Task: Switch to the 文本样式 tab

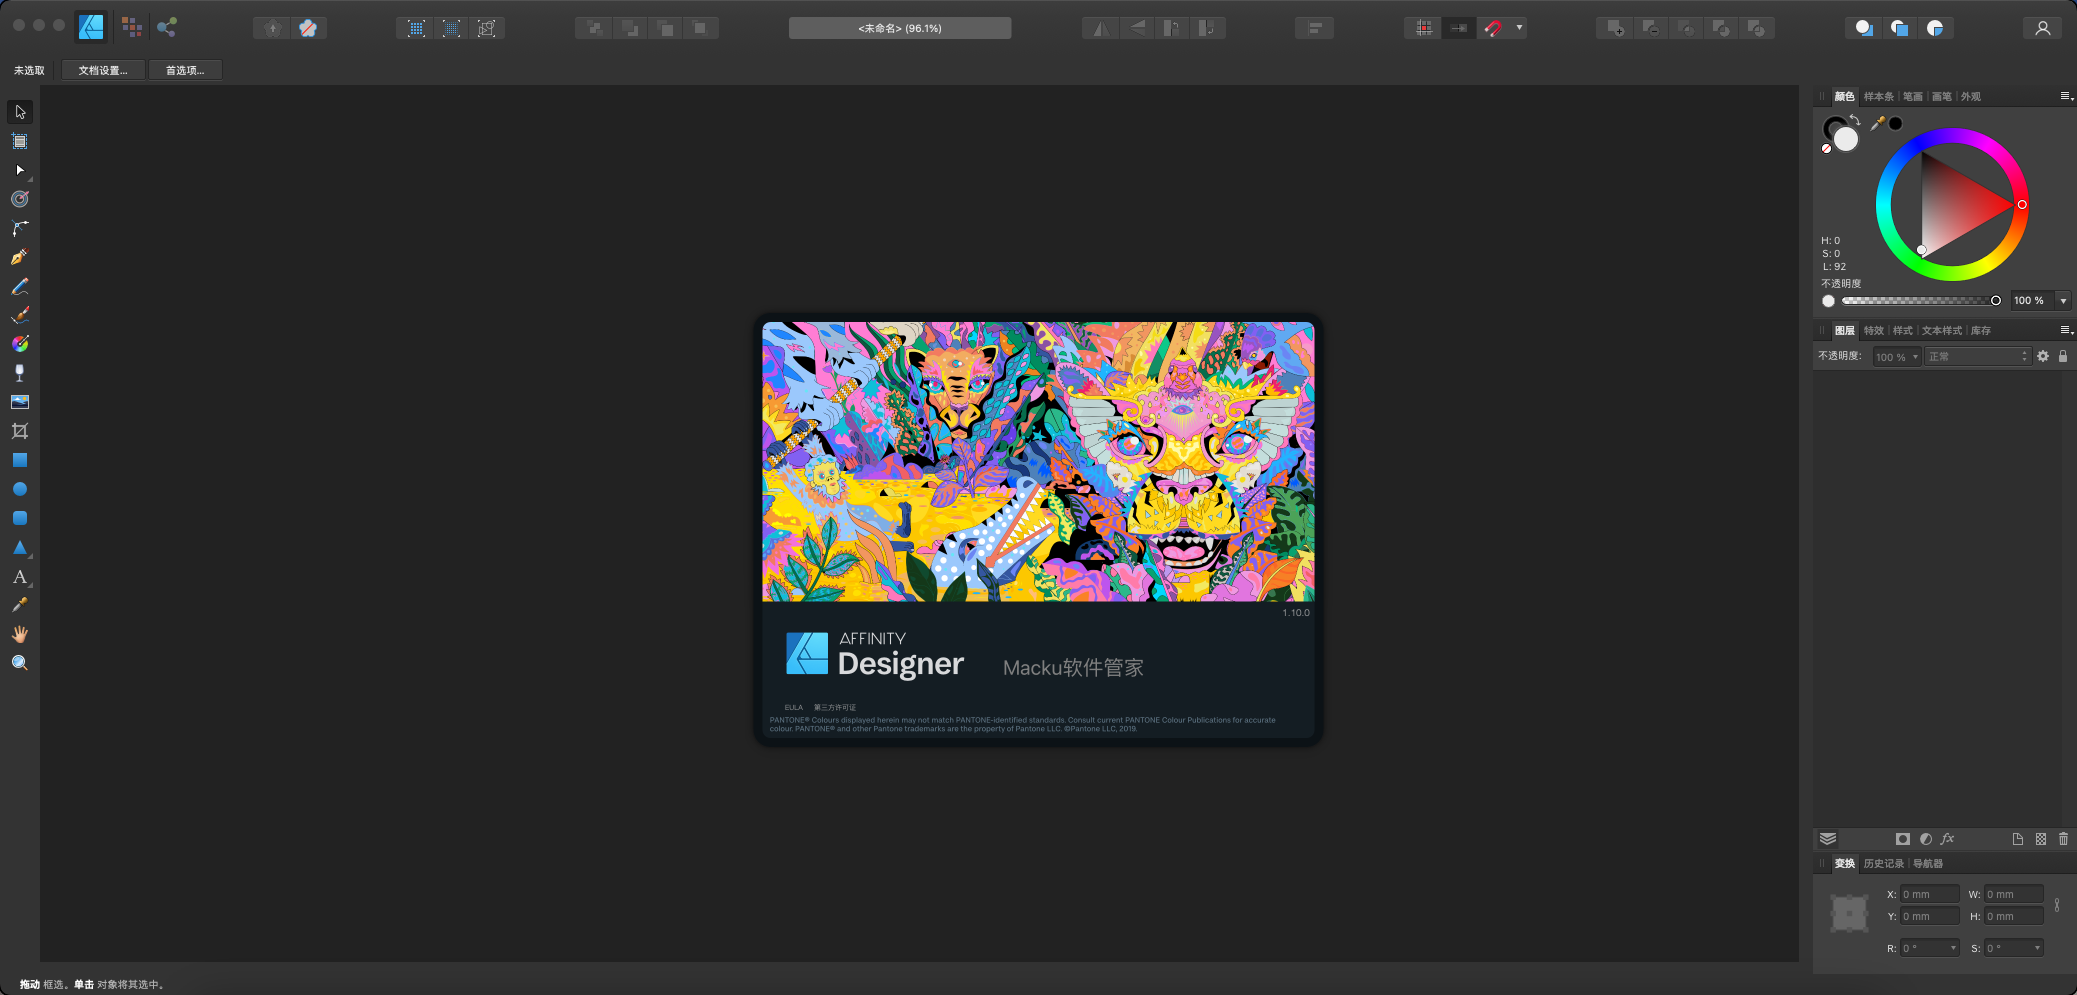Action: 1942,331
